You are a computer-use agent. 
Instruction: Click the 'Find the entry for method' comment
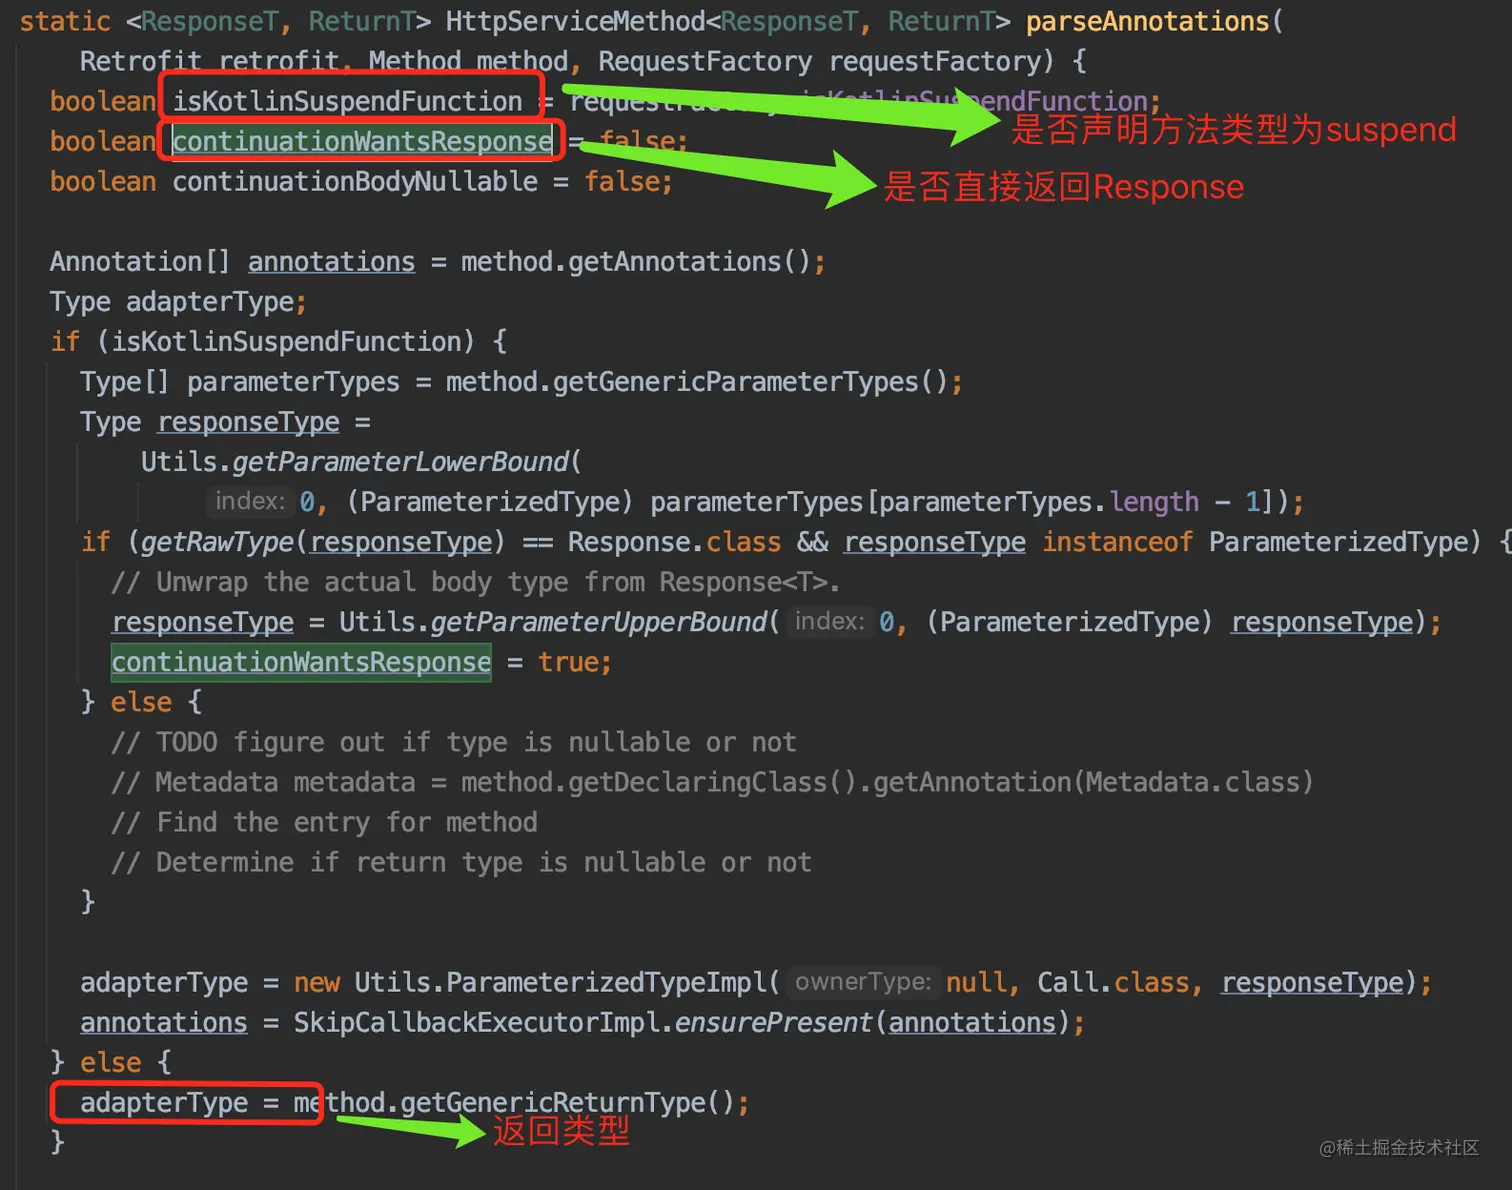323,821
